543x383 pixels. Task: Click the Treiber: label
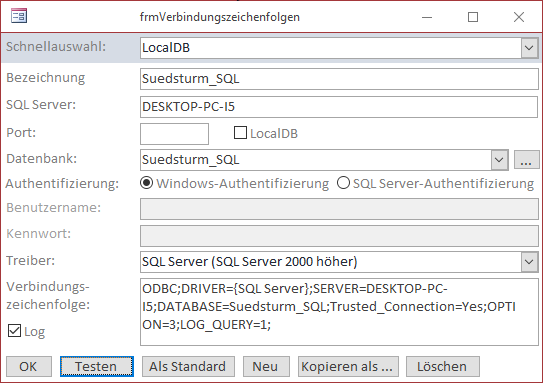31,260
